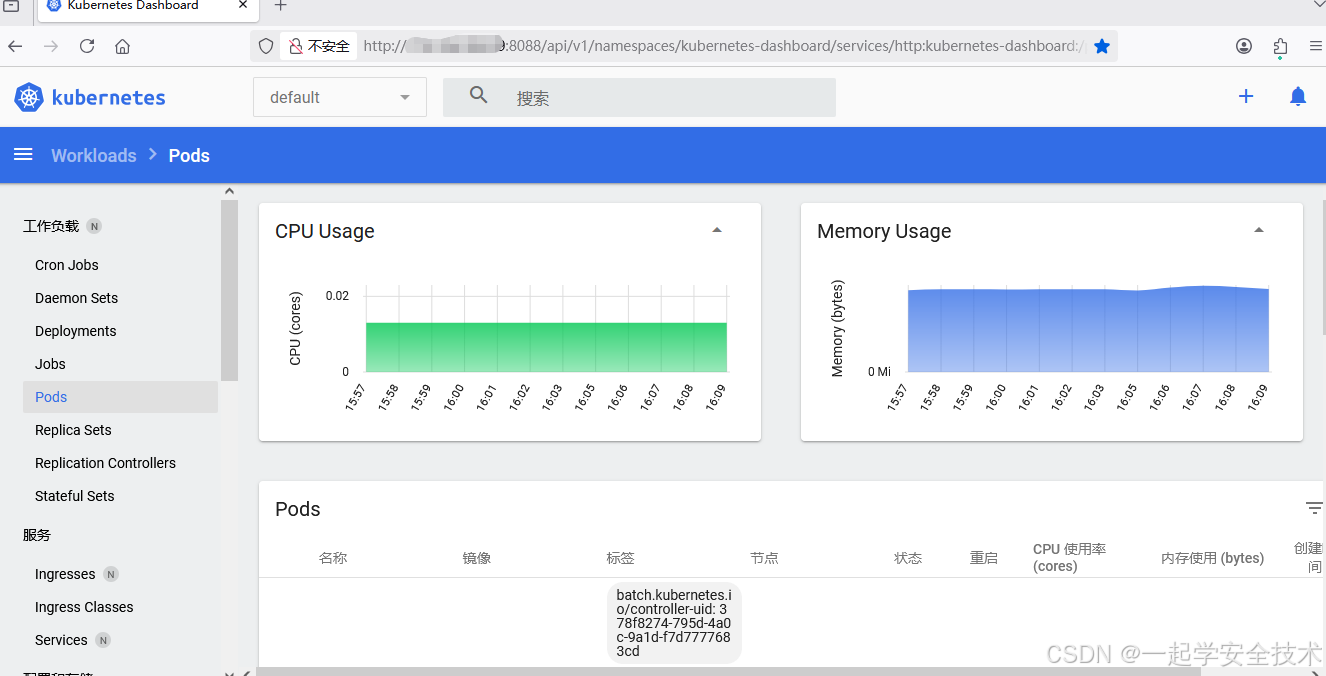Click the N badge next to 工作负载
This screenshot has height=676, width=1326.
(x=94, y=226)
